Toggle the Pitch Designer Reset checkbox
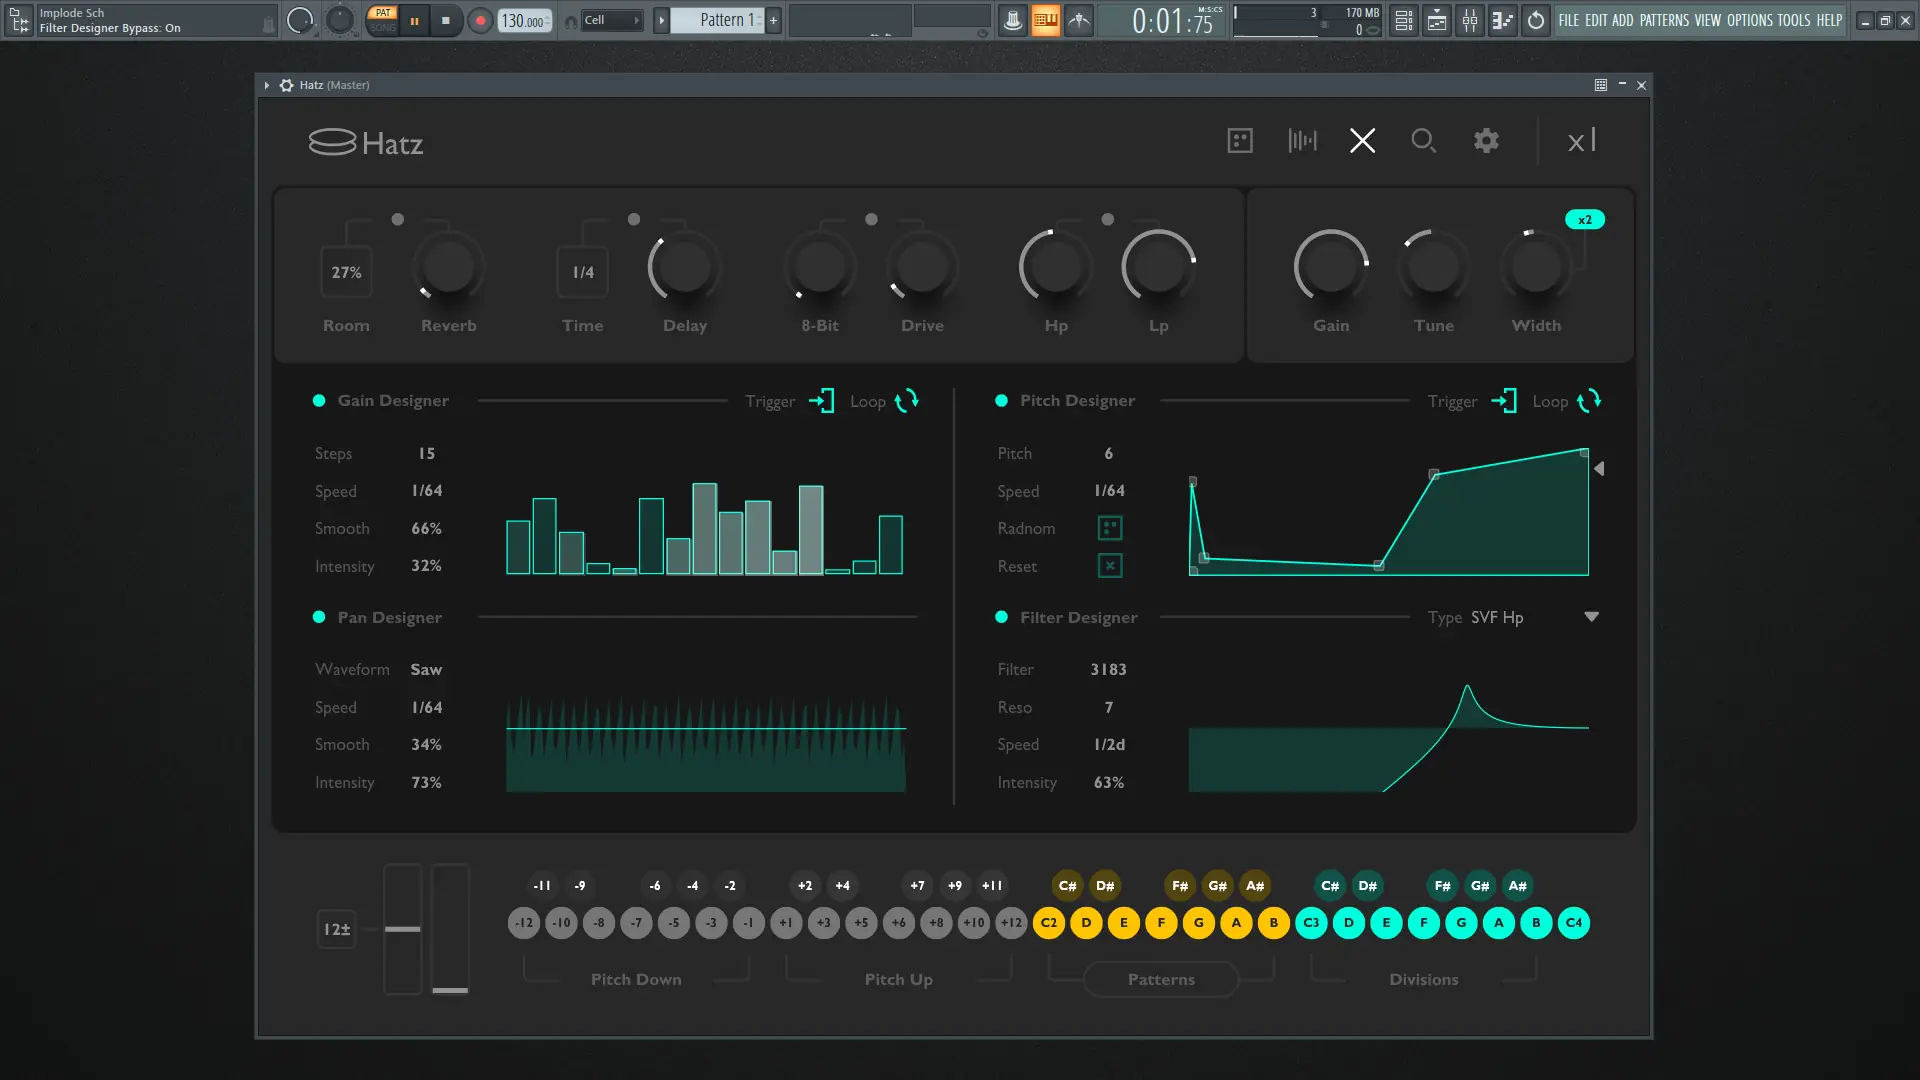The height and width of the screenshot is (1080, 1920). coord(1110,566)
